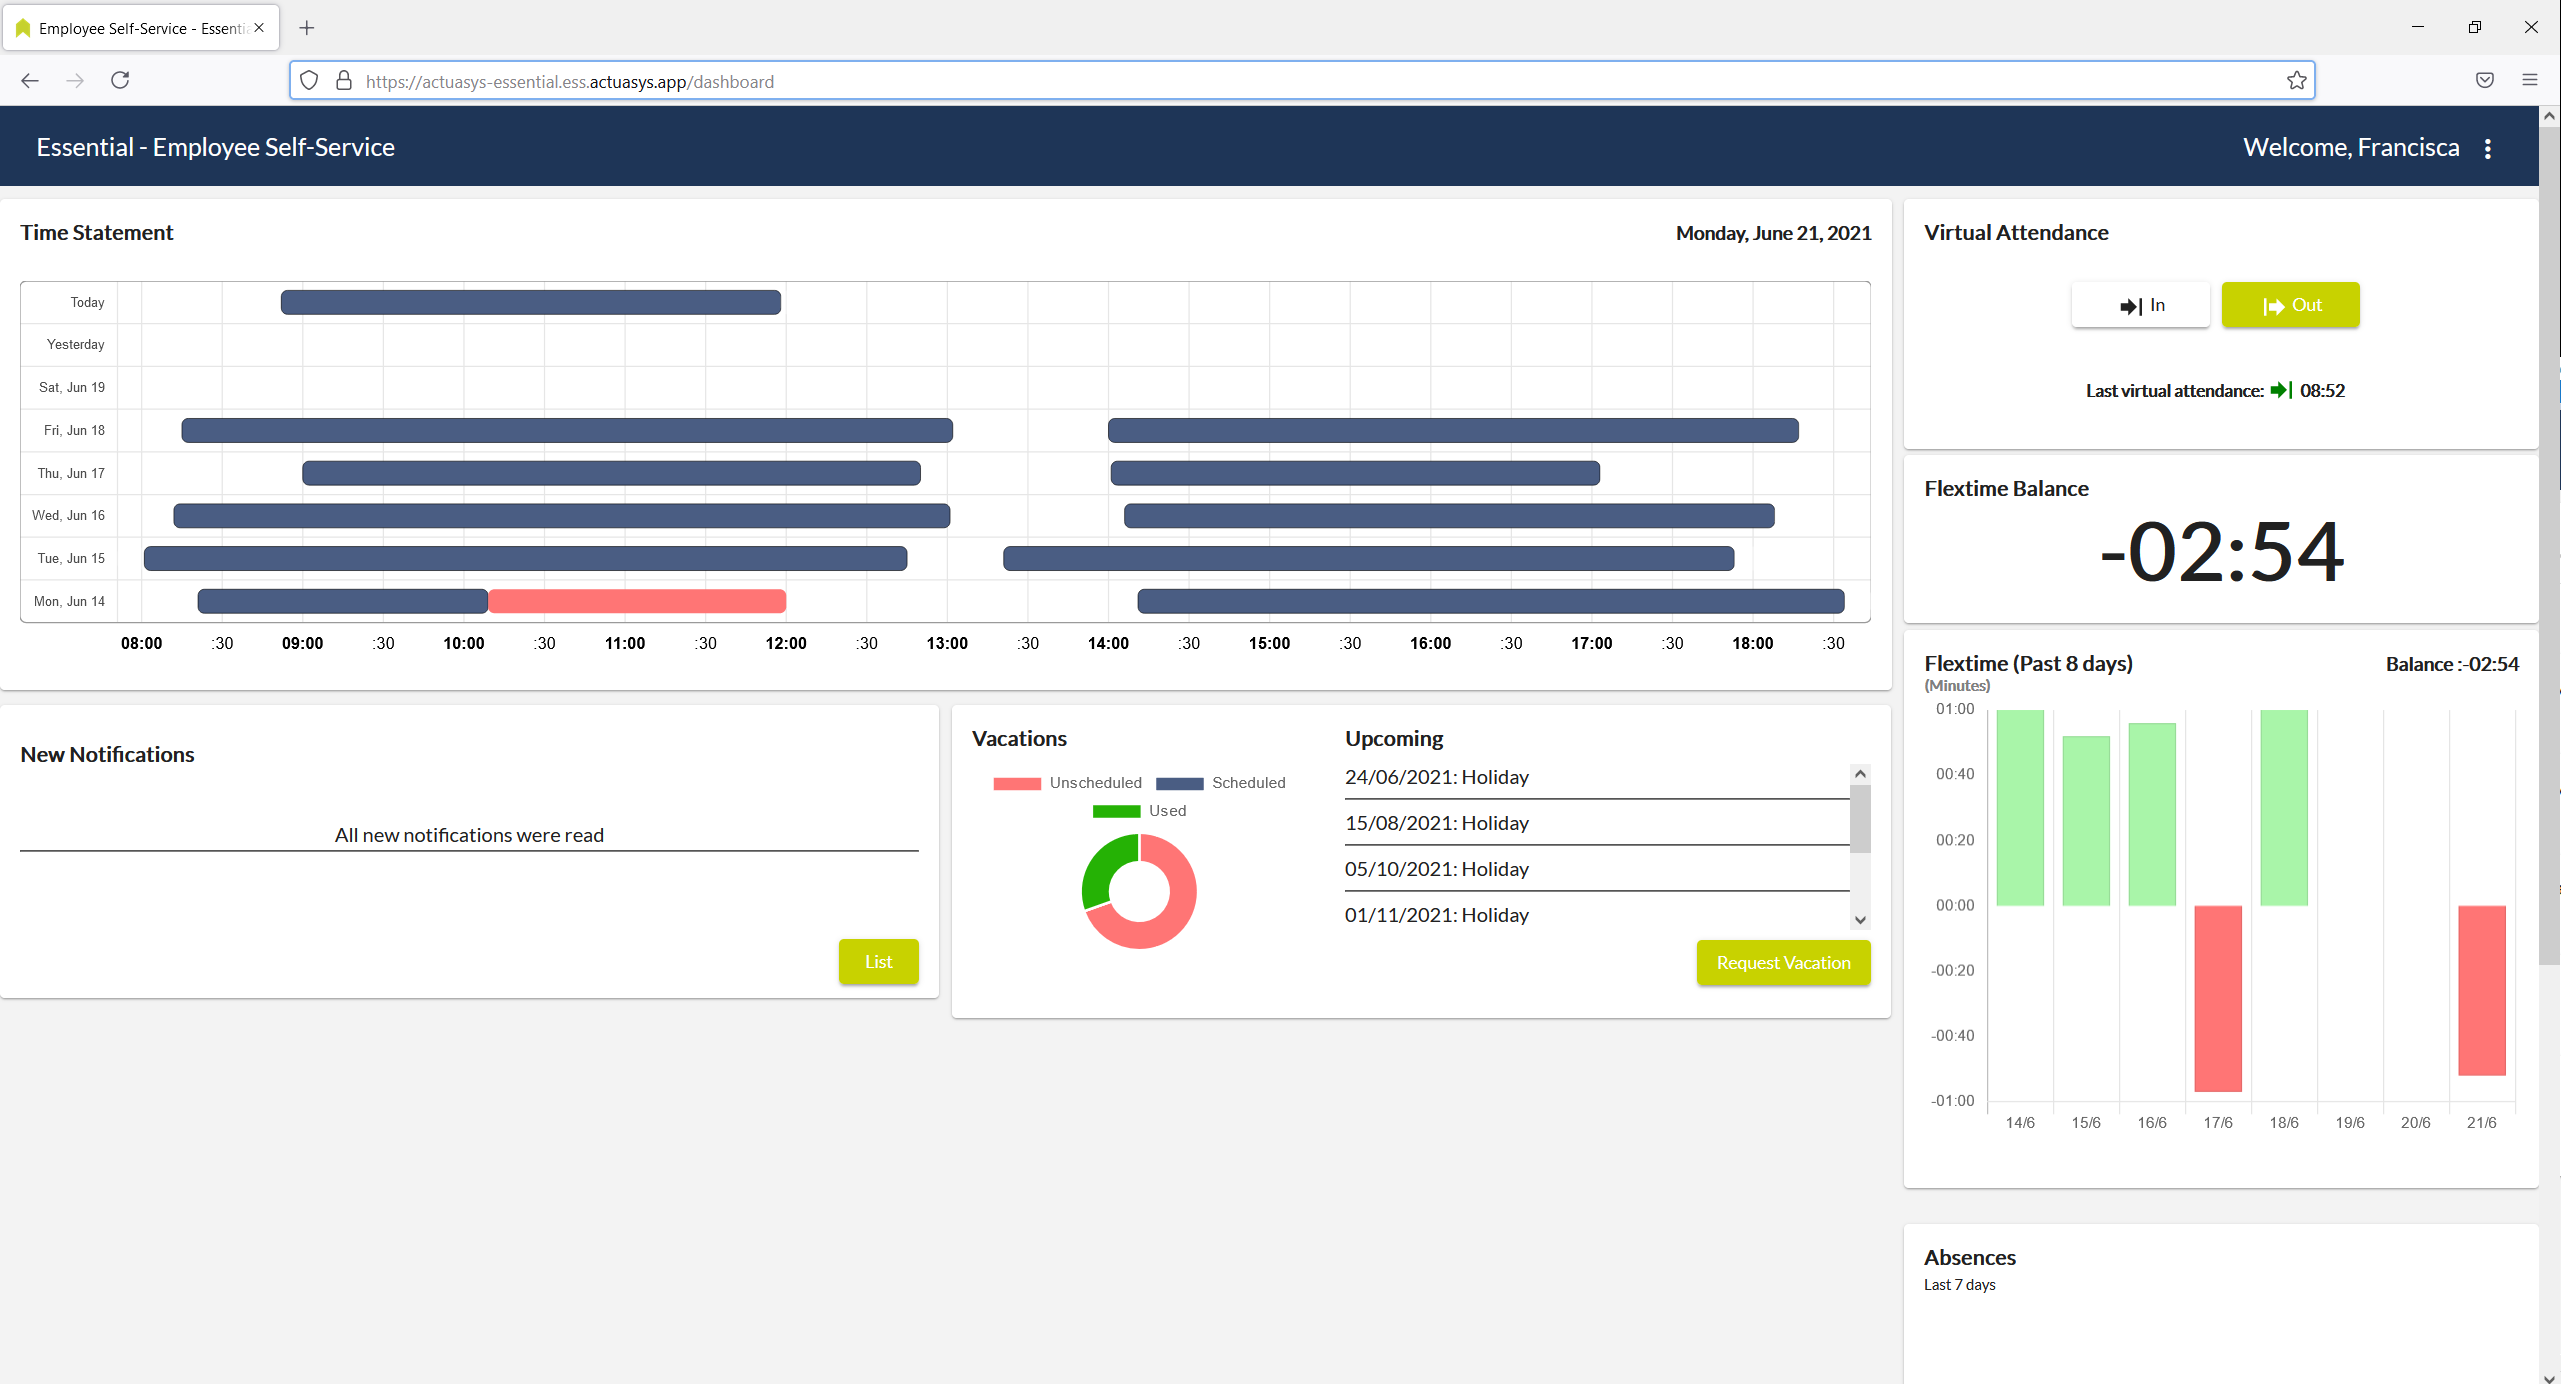Open a new browser tab
2561x1384 pixels.
point(307,28)
